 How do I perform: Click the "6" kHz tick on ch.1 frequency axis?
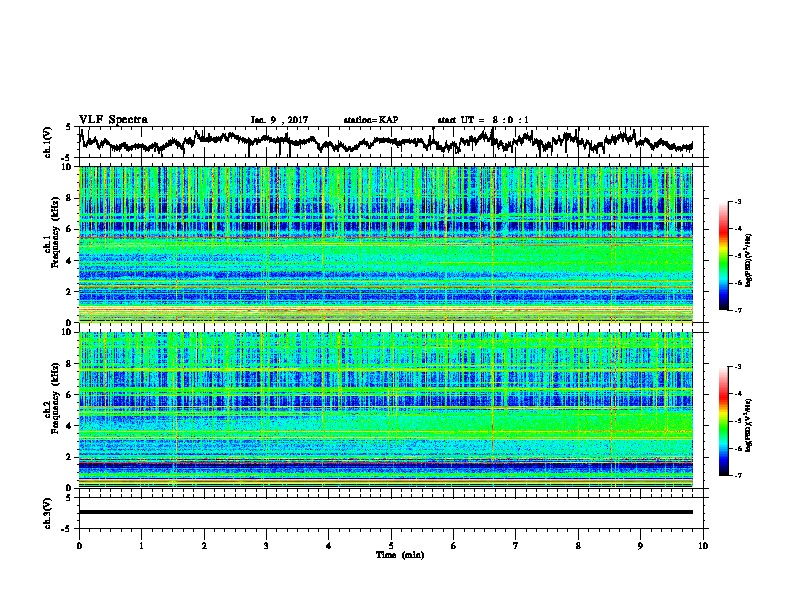(70, 229)
